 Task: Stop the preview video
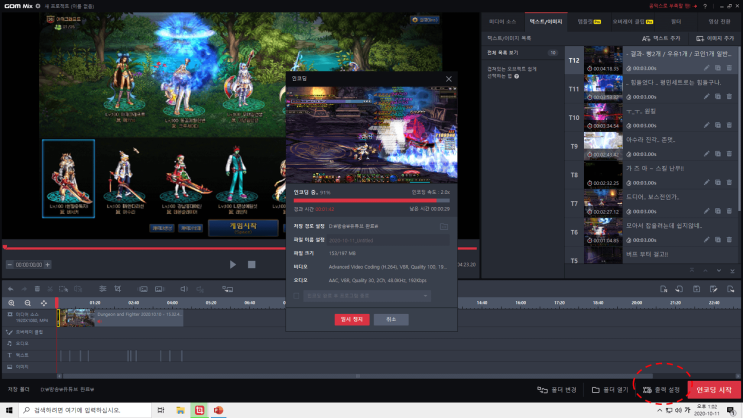252,264
